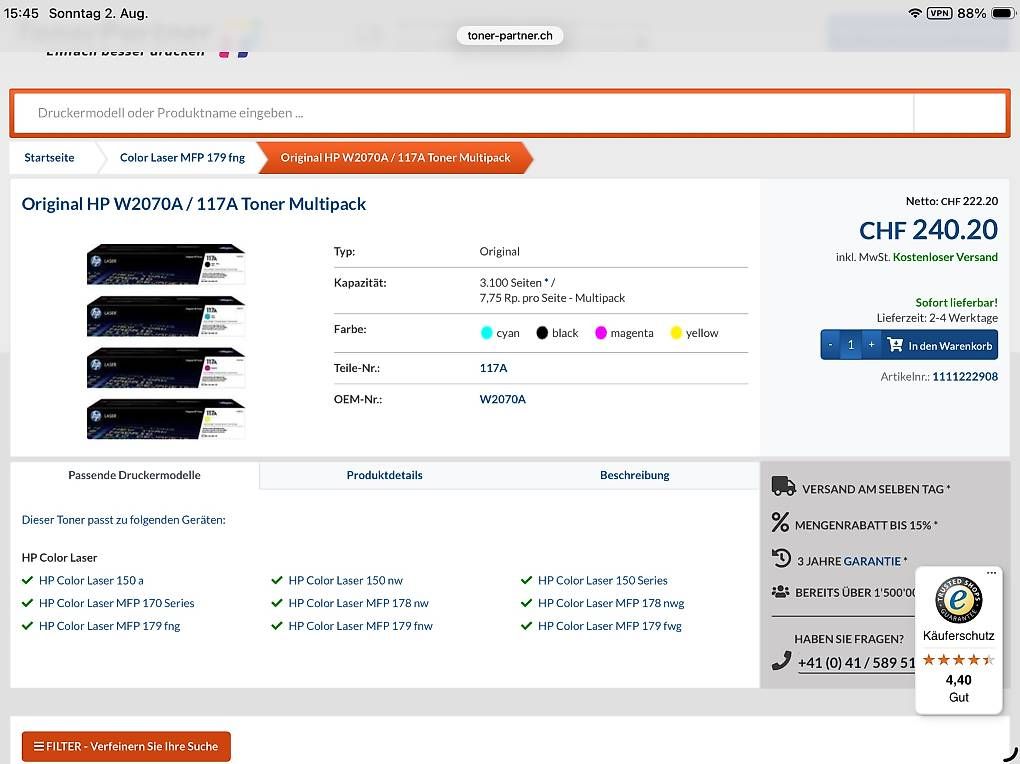The height and width of the screenshot is (764, 1020).
Task: Select the cyan color swatch
Action: (486, 333)
